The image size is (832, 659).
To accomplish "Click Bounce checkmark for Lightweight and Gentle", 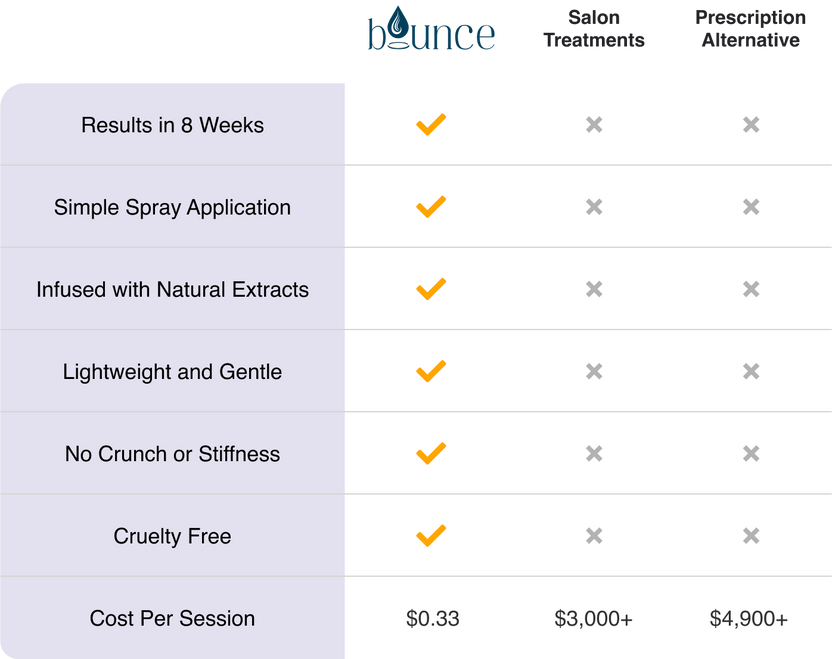I will coord(431,371).
